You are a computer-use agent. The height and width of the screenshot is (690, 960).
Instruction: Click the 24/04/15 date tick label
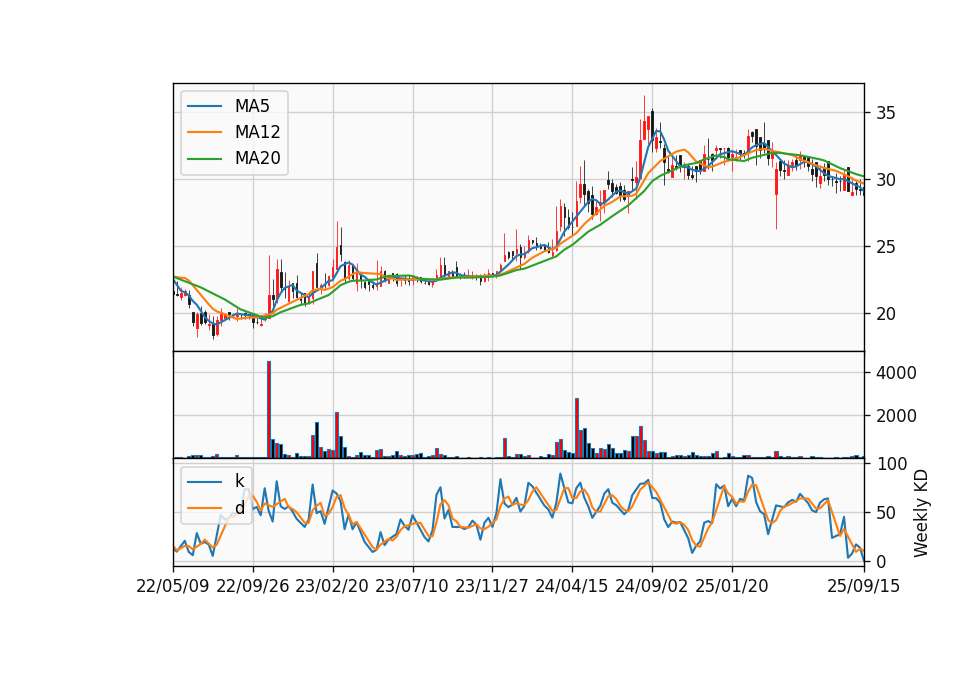572,586
